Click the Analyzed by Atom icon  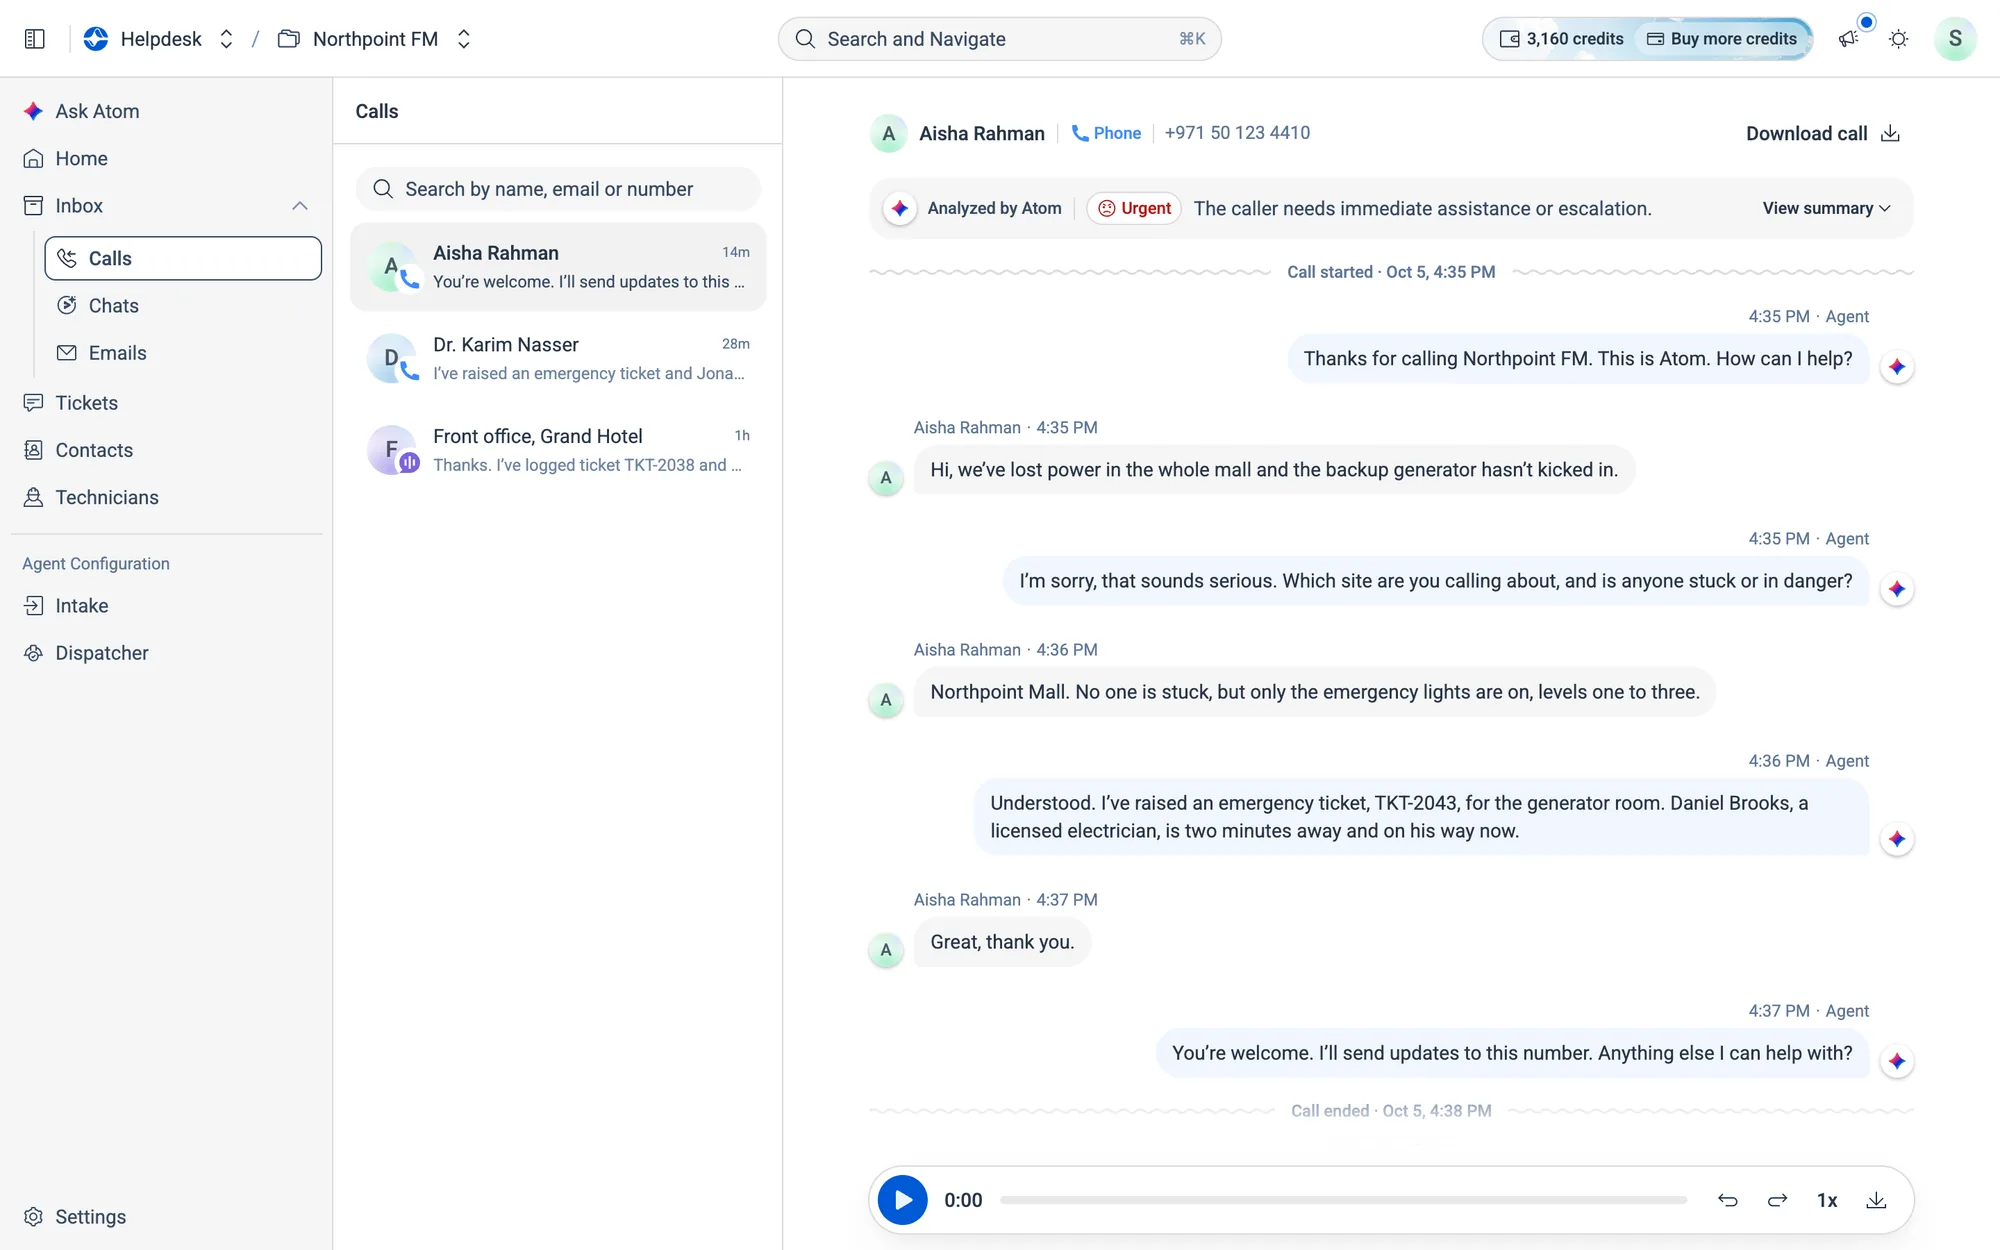900,208
